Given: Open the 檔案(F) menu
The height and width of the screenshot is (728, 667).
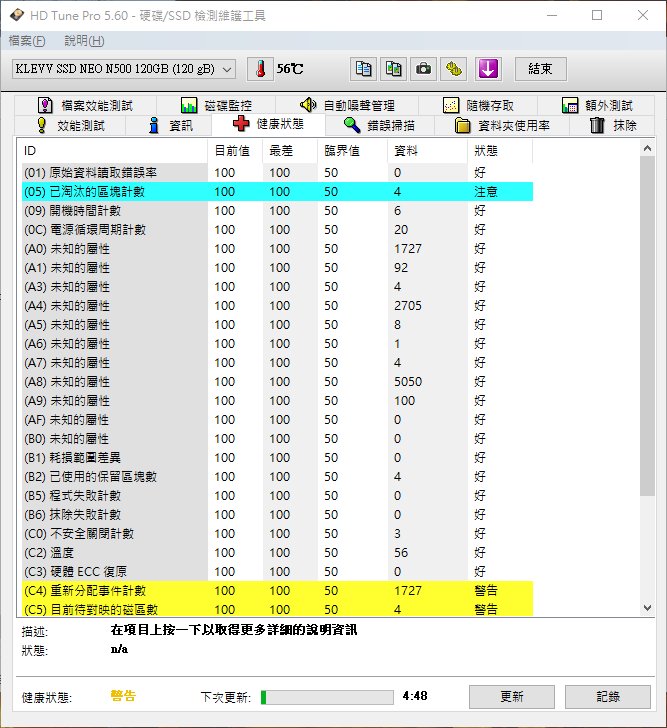Looking at the screenshot, I should coord(27,41).
